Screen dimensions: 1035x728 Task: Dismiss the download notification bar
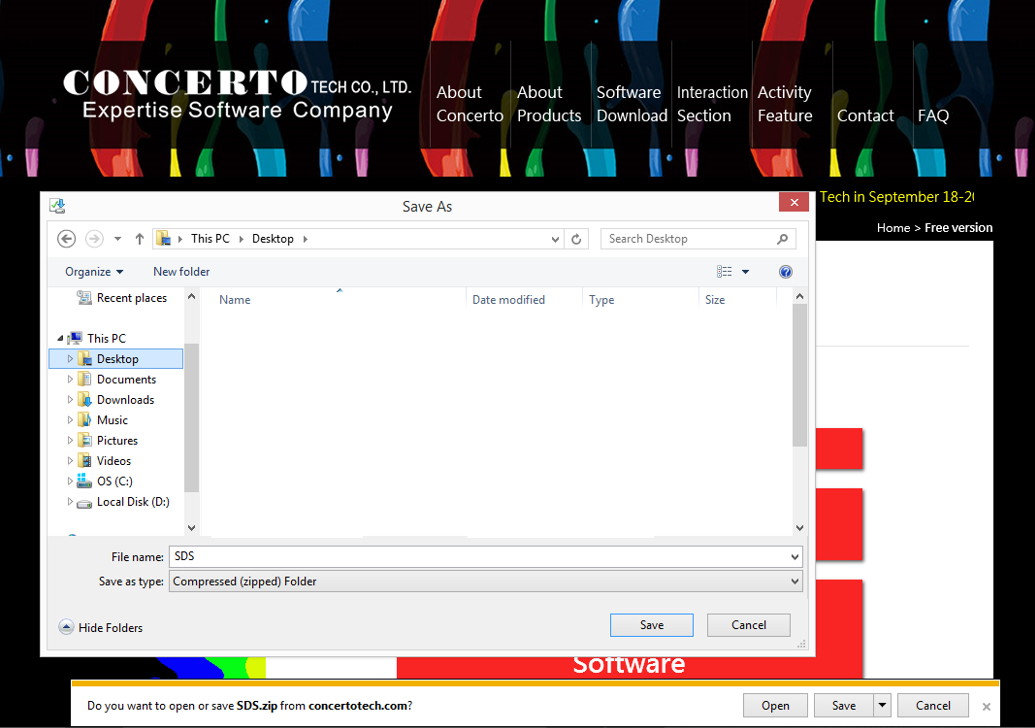click(x=986, y=706)
